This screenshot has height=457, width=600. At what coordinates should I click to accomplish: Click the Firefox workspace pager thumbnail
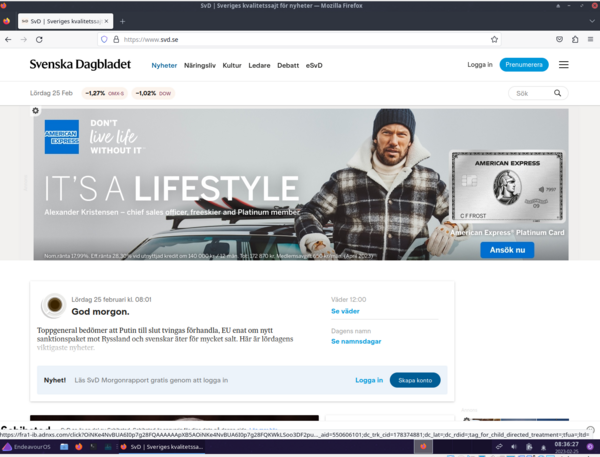[423, 446]
